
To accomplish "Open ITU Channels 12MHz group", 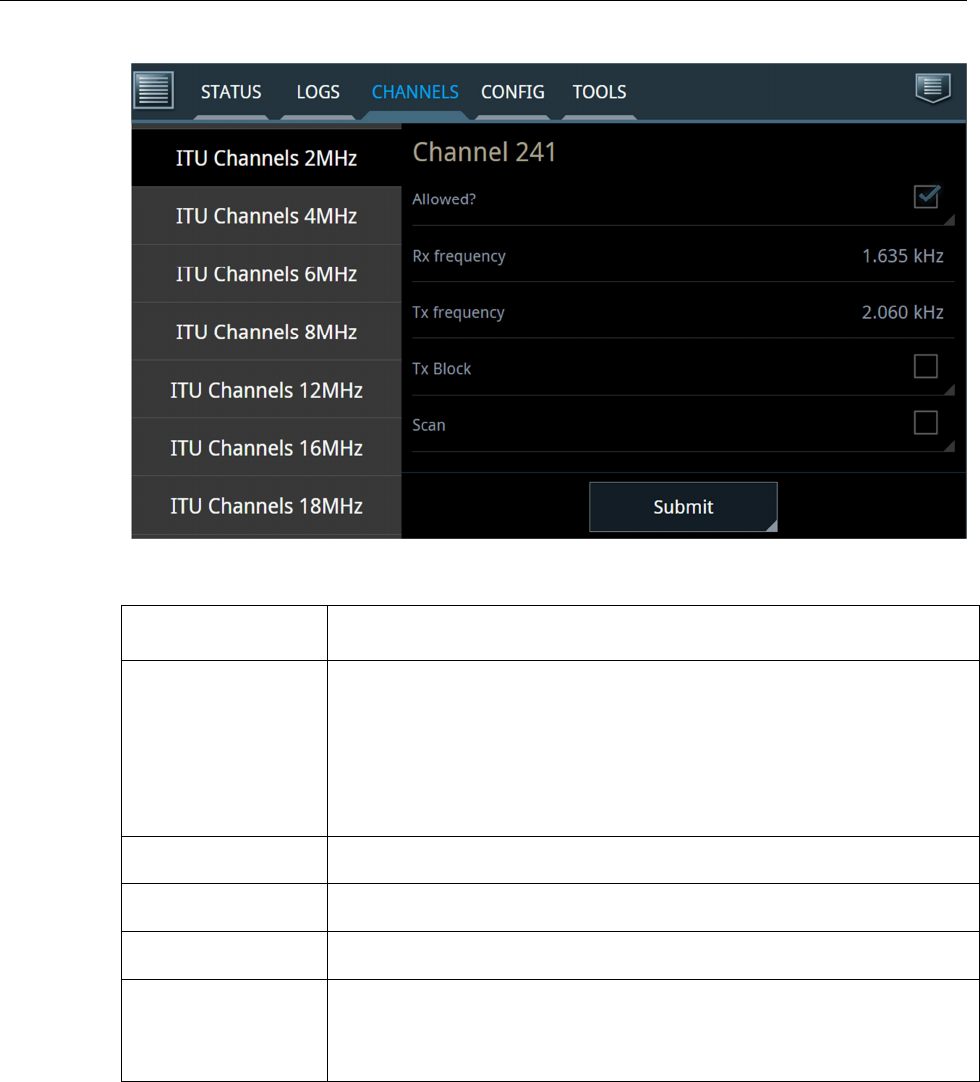I will (266, 390).
